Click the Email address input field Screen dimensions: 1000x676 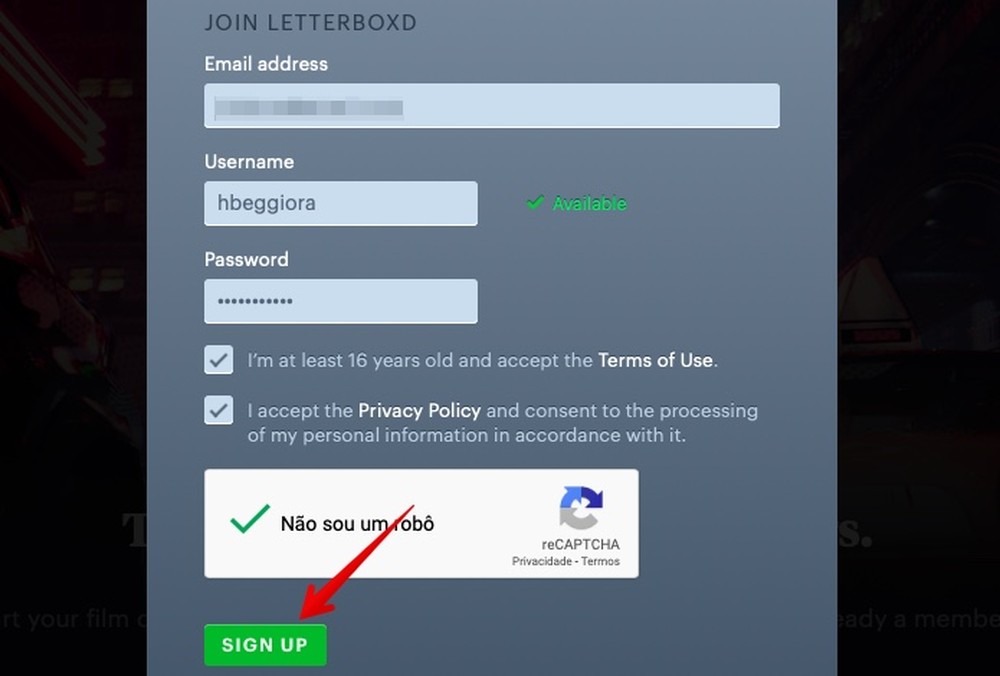click(491, 105)
